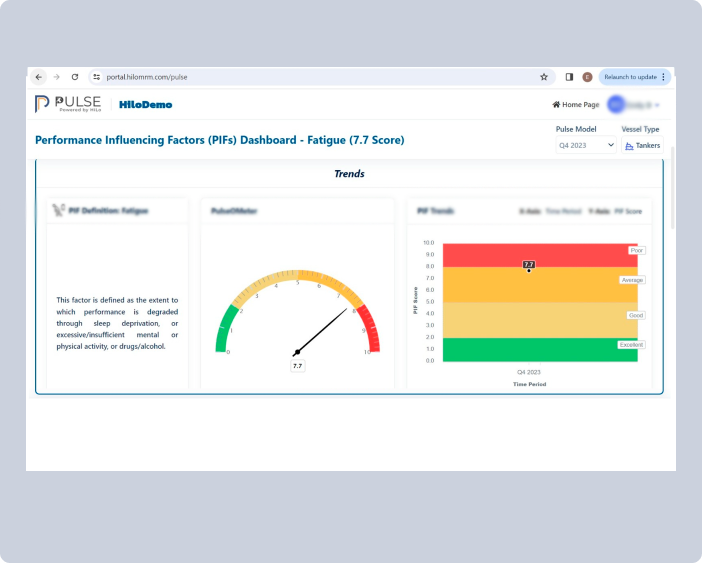Click the browser forward arrow

coord(57,77)
